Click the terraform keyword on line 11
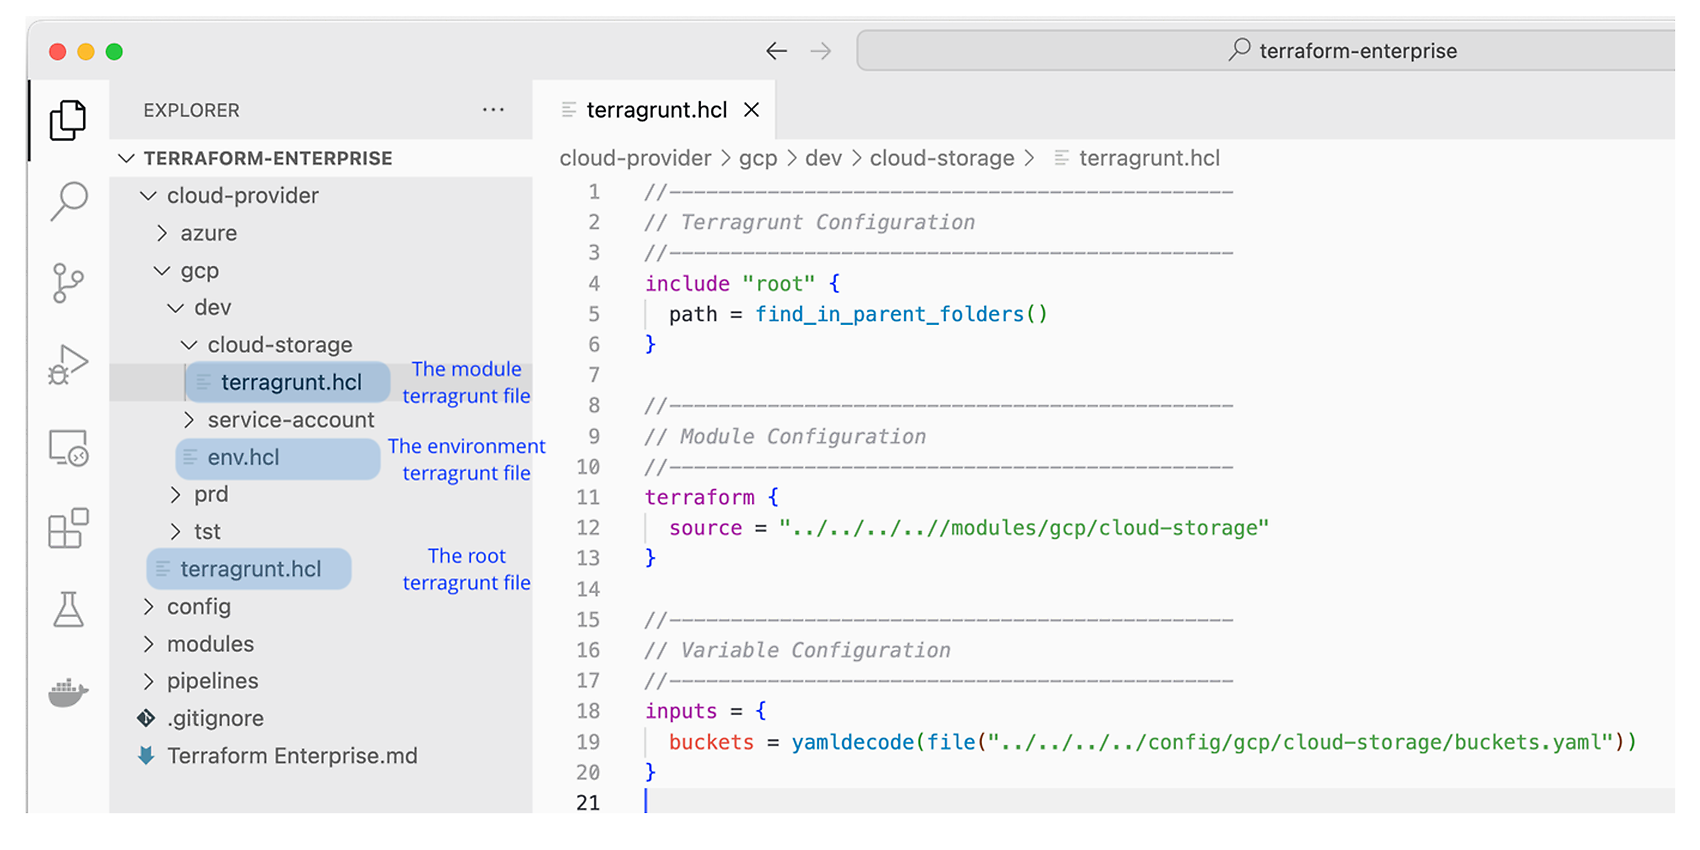Viewport: 1700px width, 850px height. (700, 497)
